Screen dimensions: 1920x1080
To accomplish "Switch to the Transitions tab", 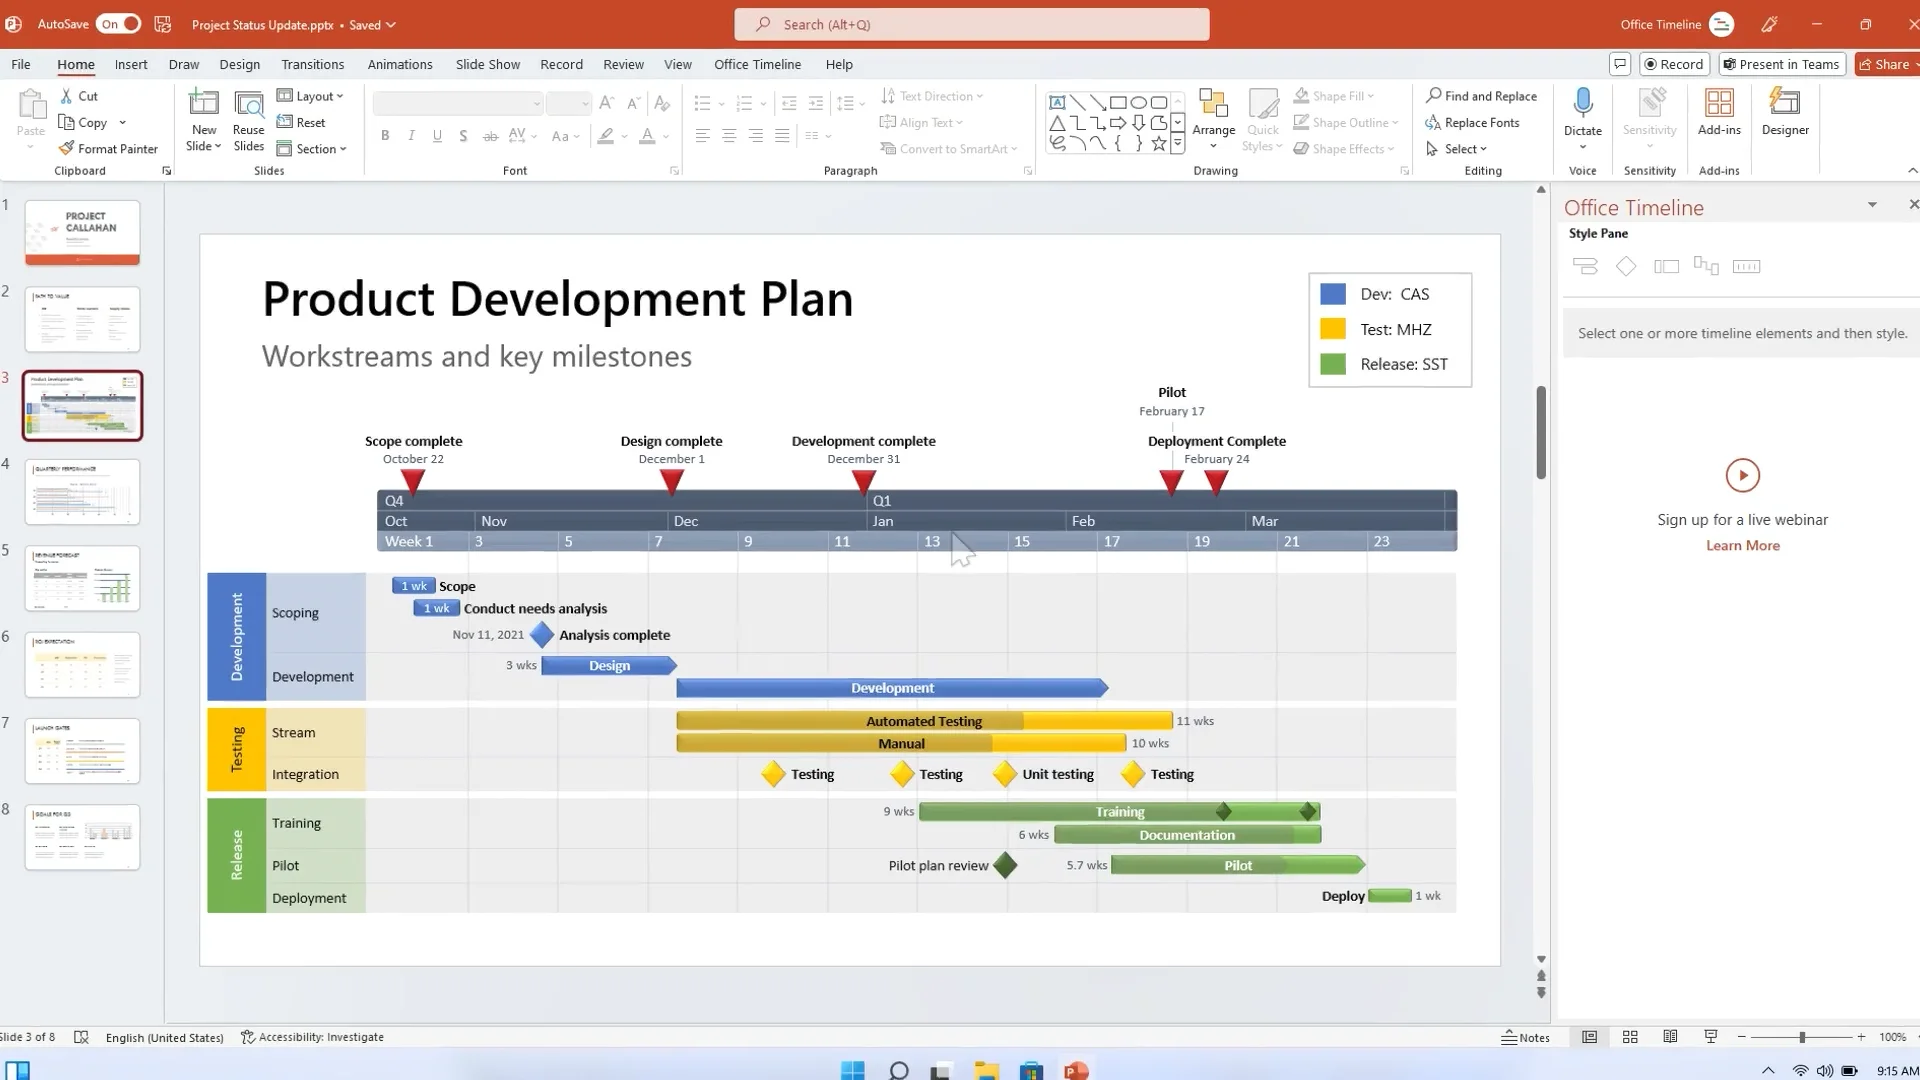I will (x=312, y=64).
